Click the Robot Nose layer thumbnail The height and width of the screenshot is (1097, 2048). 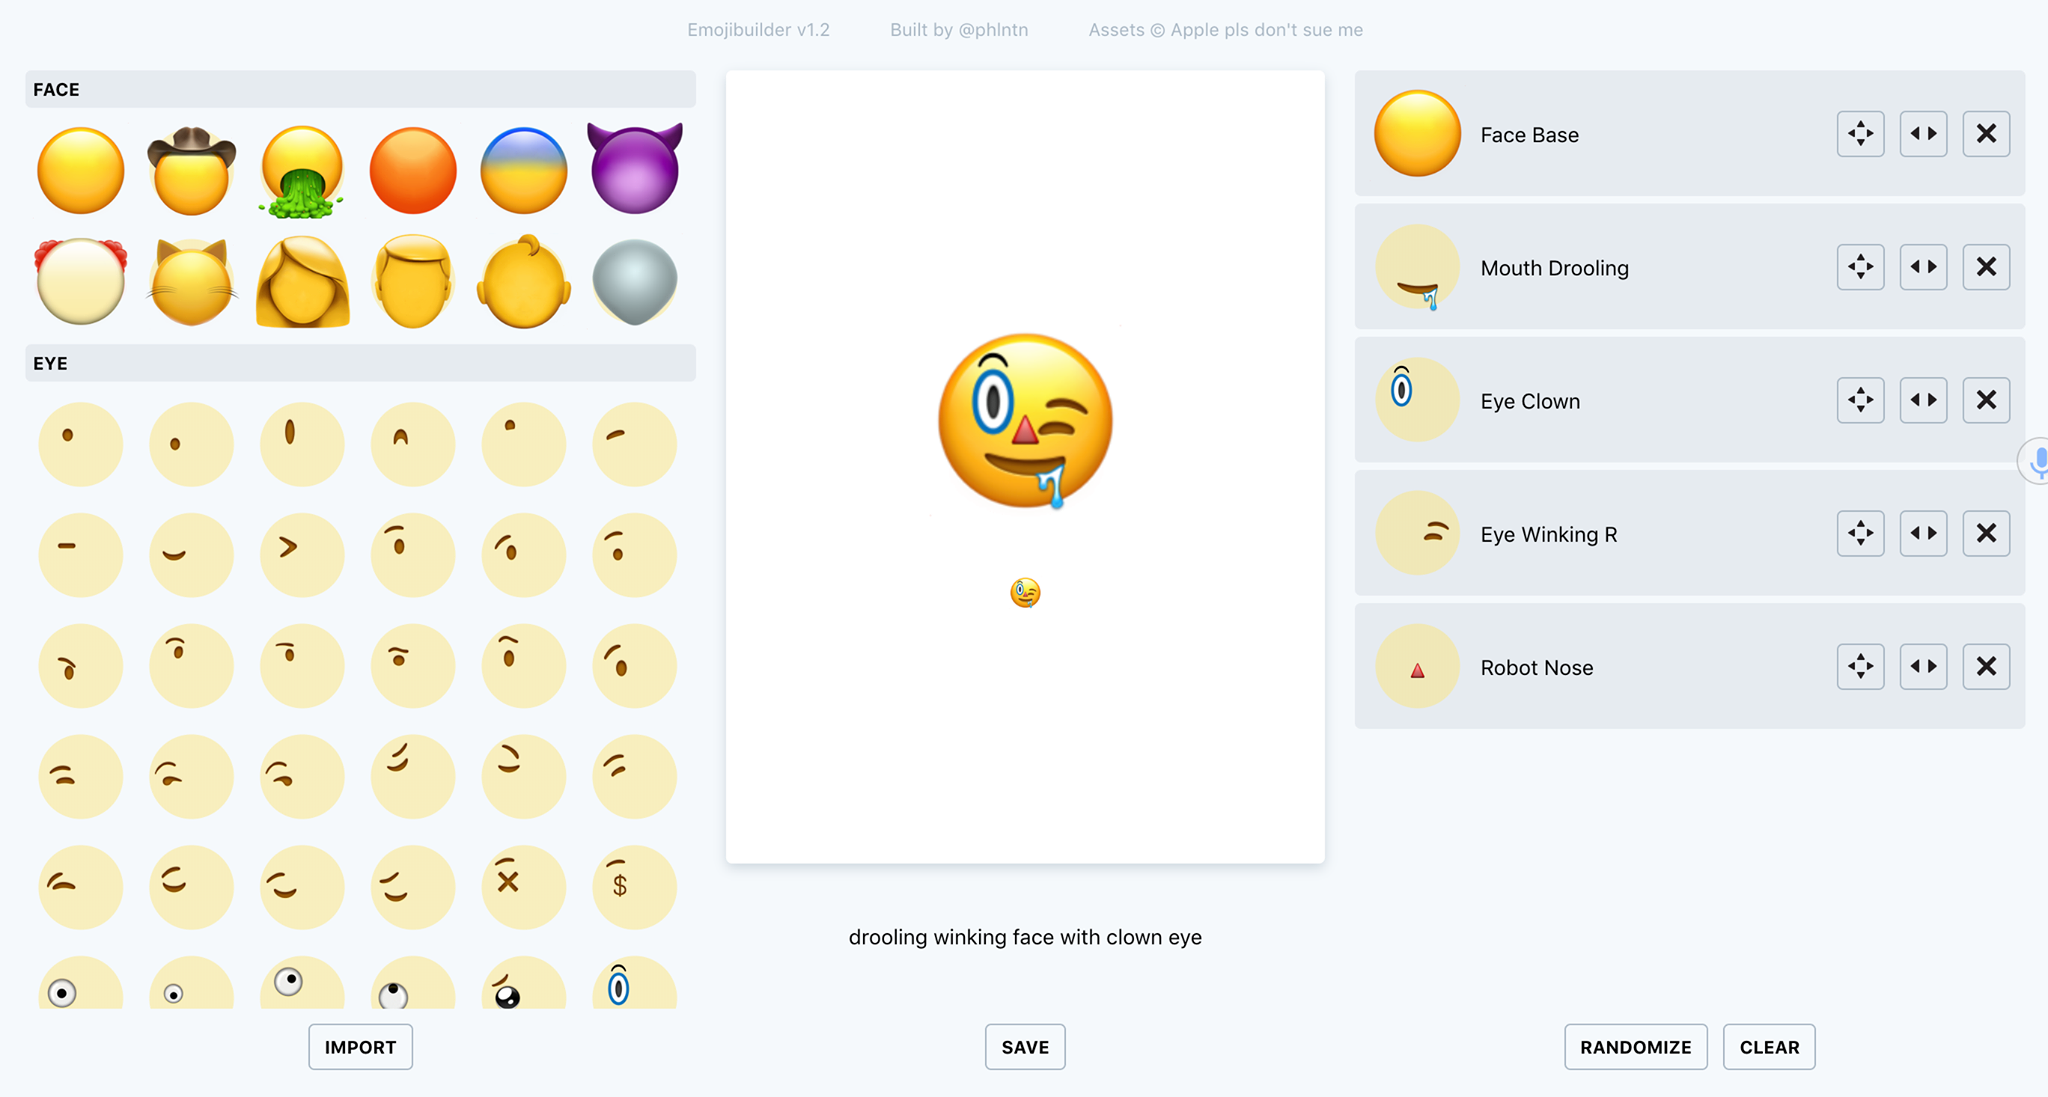[1417, 666]
